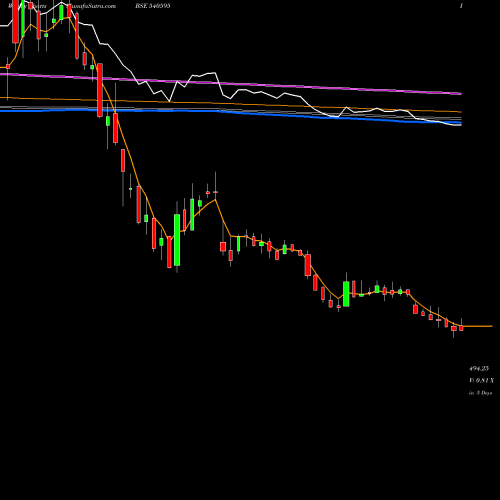
Task: Click the 'V: 0.81 X' volume text
Action: [482, 380]
